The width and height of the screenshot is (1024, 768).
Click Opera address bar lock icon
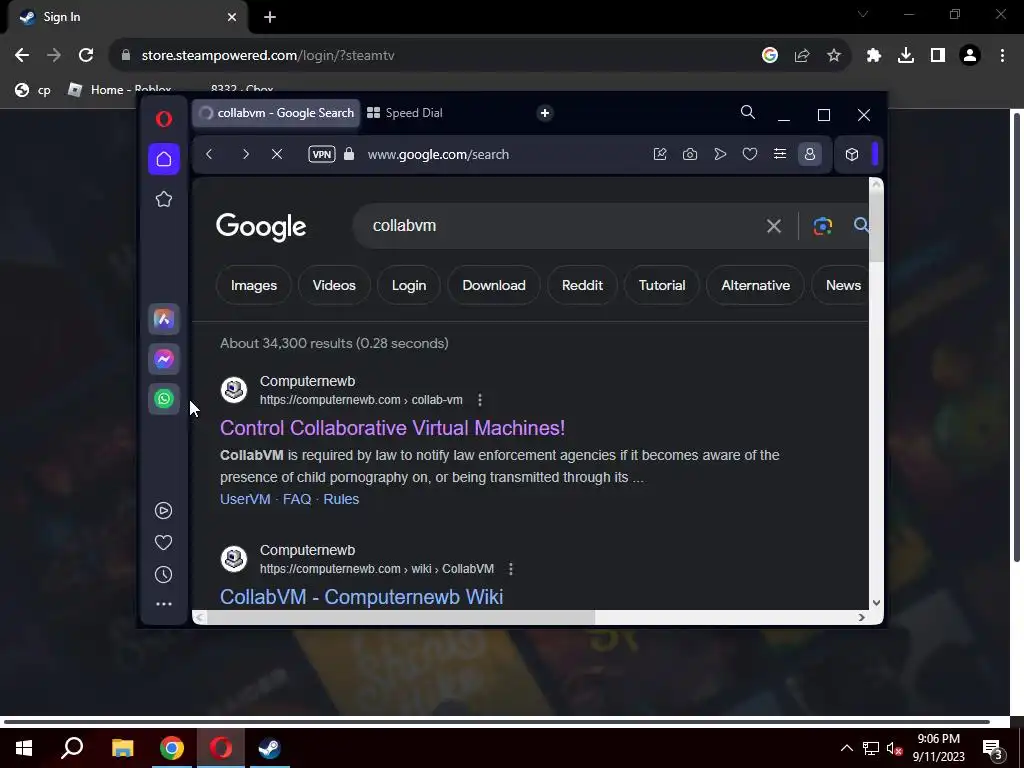point(349,154)
